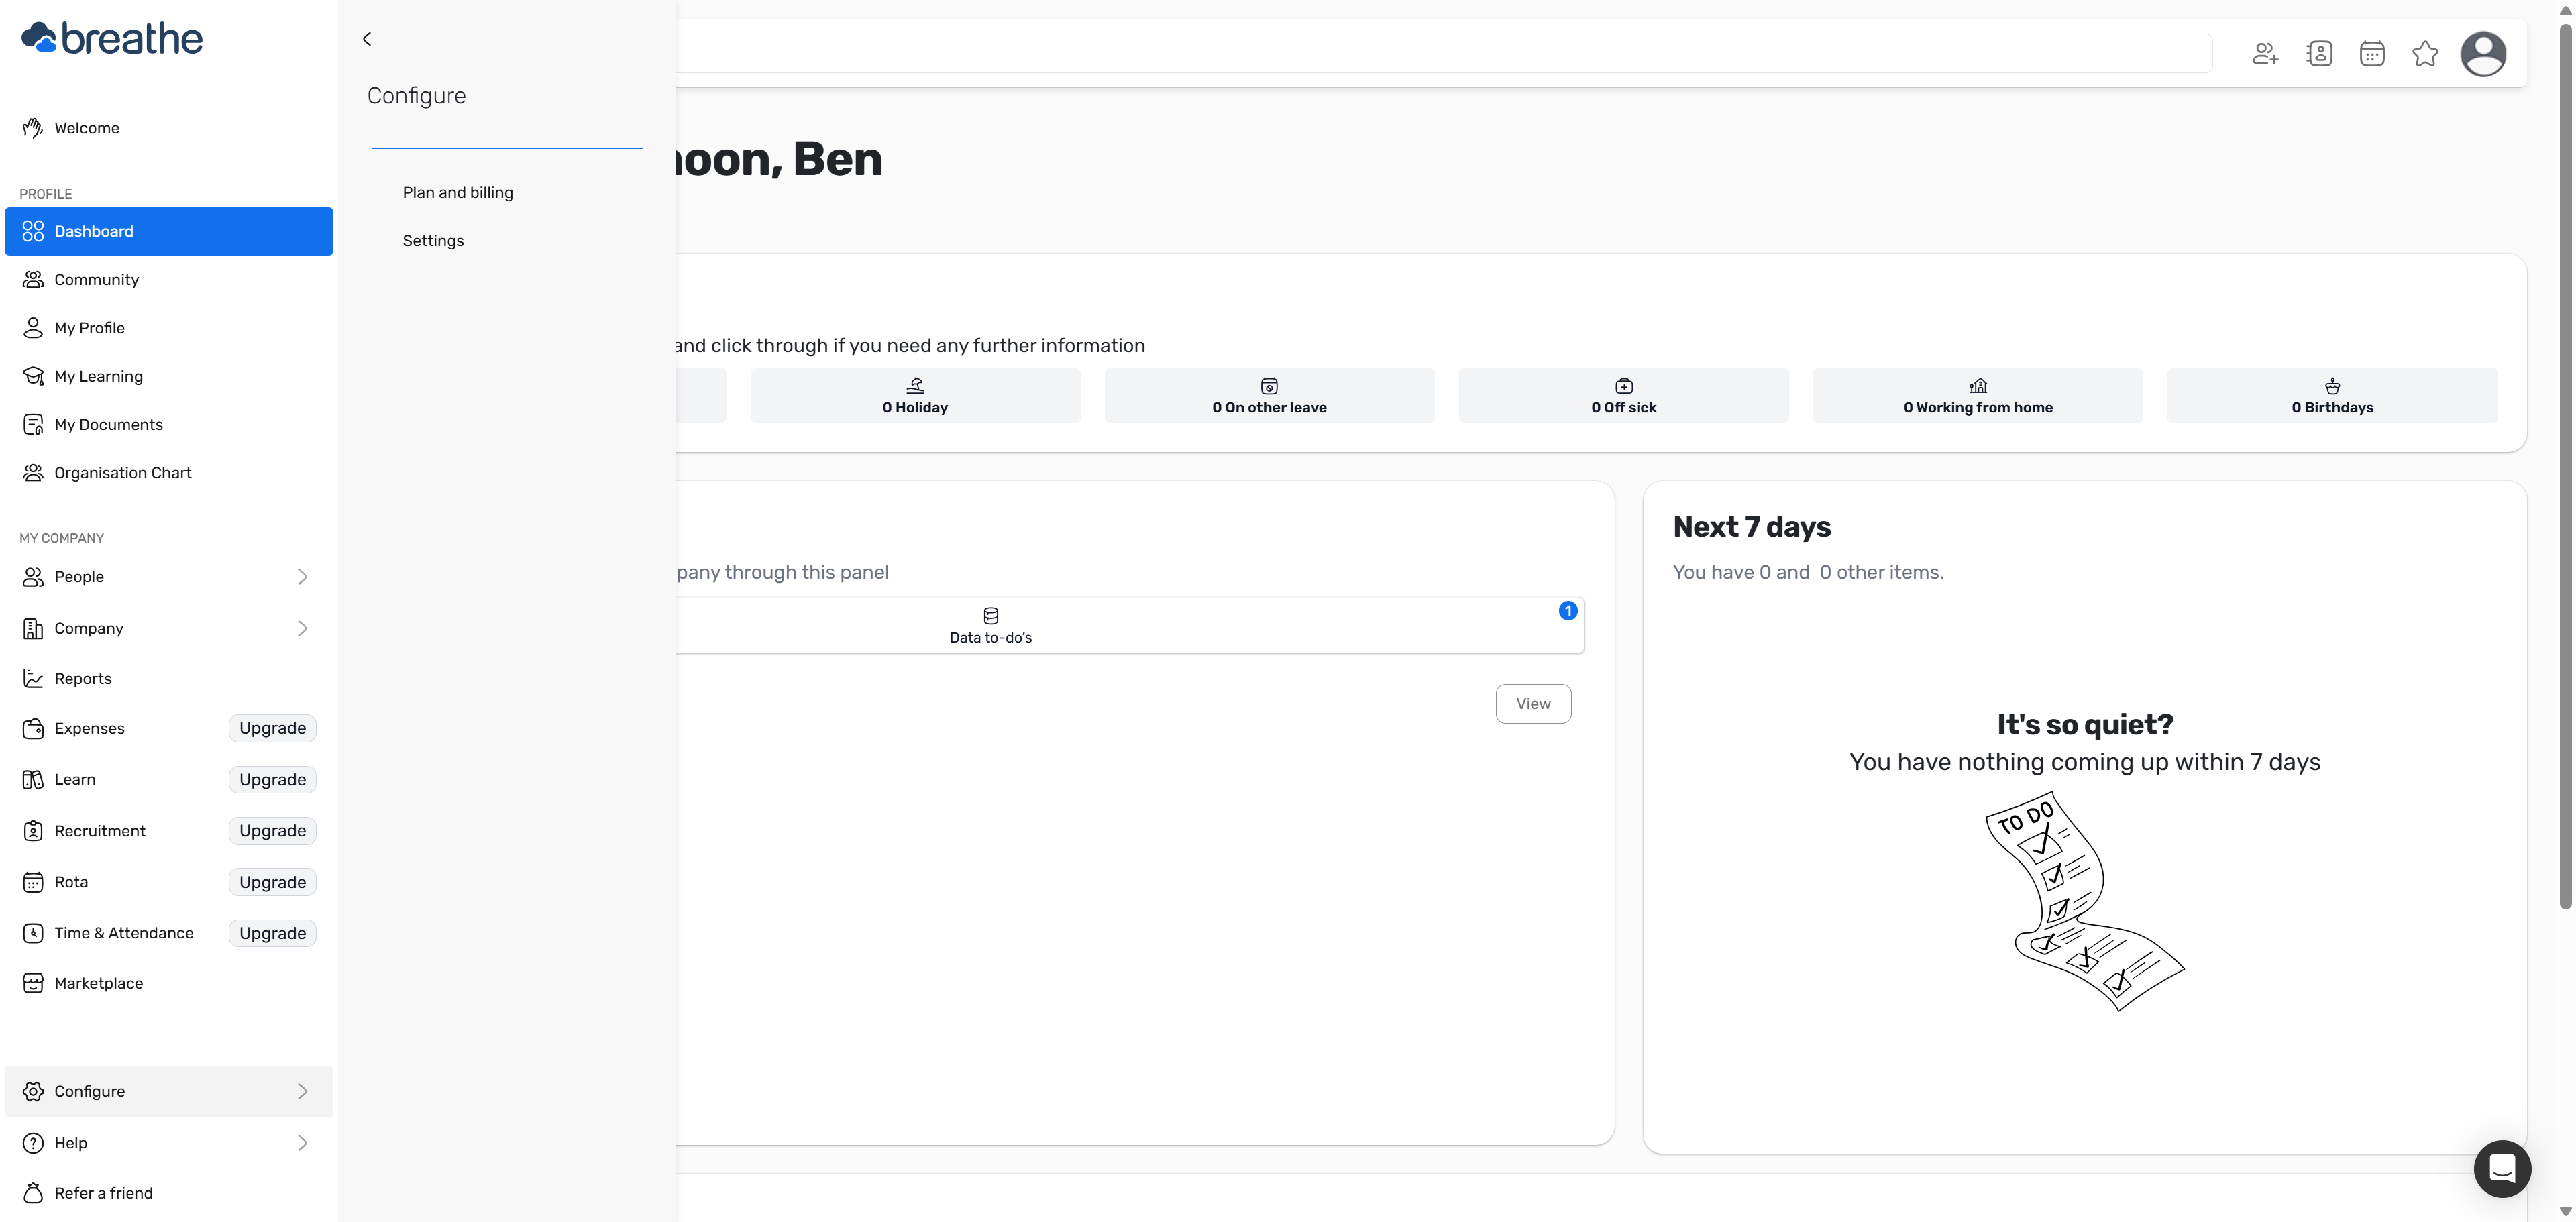Screen dimensions: 2576x1222
Task: Open Settings under Configure
Action: tap(433, 241)
